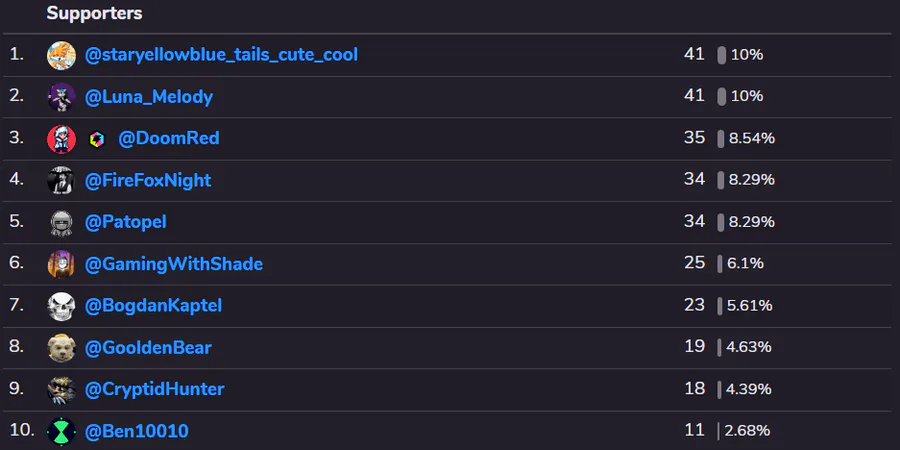Click the hexagon badge beside DoomRed
900x450 pixels.
[96, 139]
